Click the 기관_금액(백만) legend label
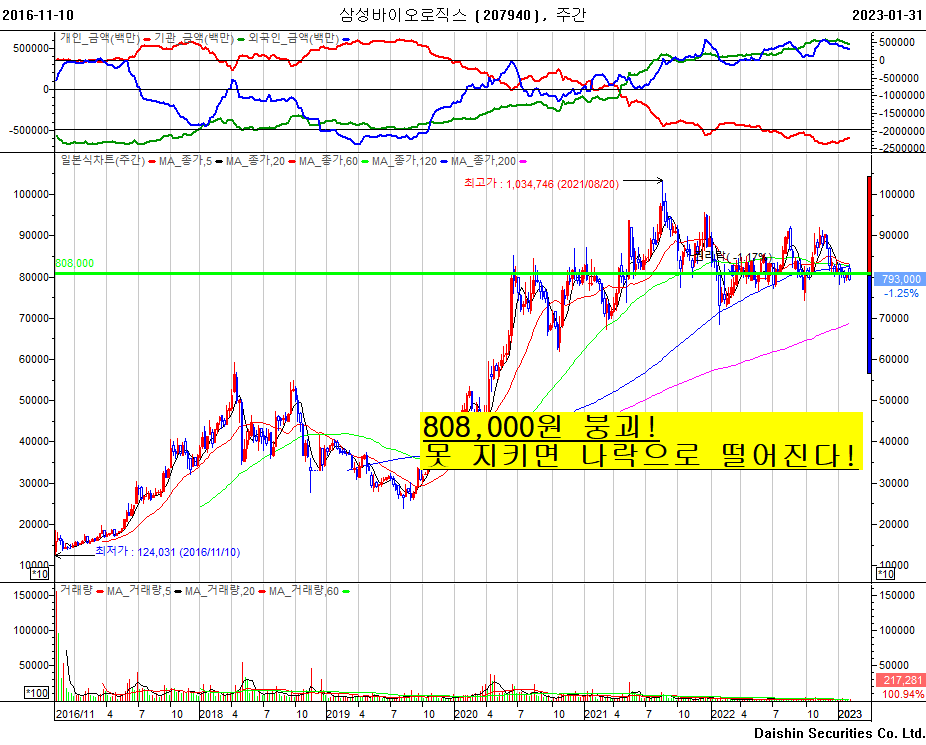This screenshot has width=926, height=745. [x=194, y=38]
